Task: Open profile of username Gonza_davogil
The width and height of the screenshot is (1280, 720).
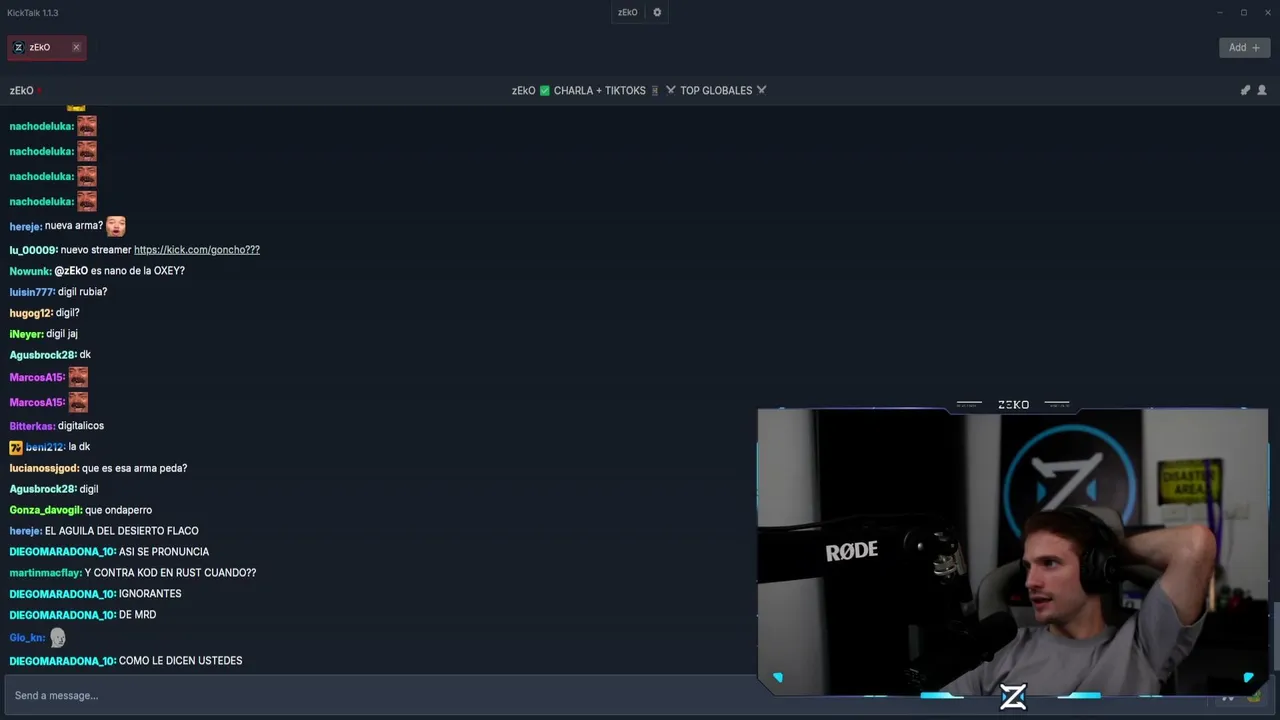Action: pos(46,510)
